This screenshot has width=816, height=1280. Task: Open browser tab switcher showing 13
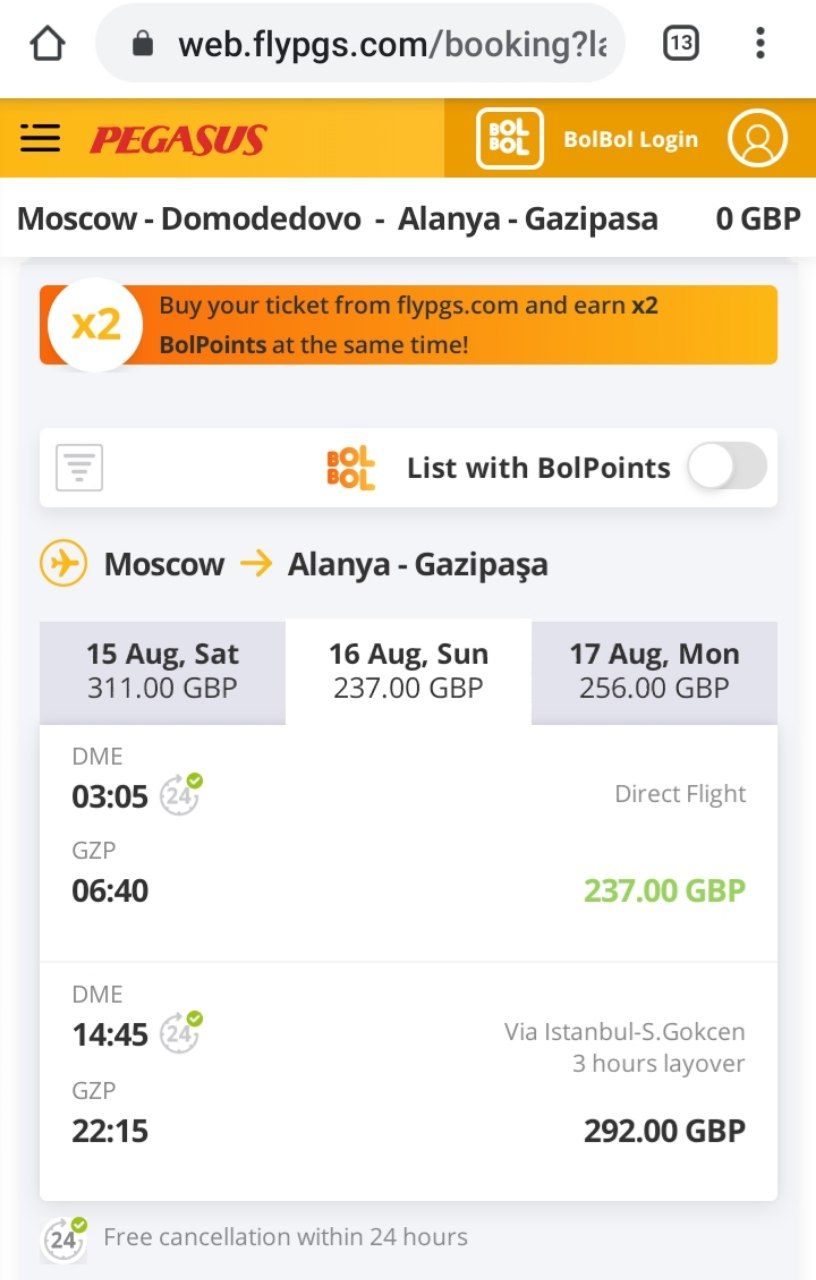point(681,43)
